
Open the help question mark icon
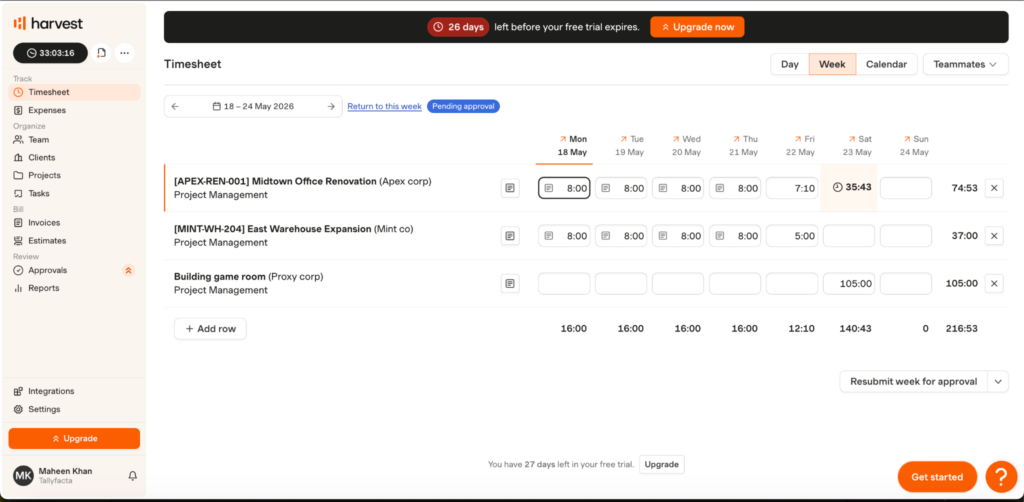[1001, 477]
